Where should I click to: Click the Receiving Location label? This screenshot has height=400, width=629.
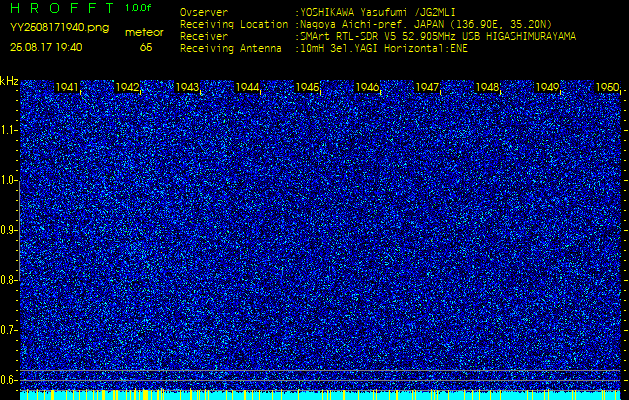point(234,24)
